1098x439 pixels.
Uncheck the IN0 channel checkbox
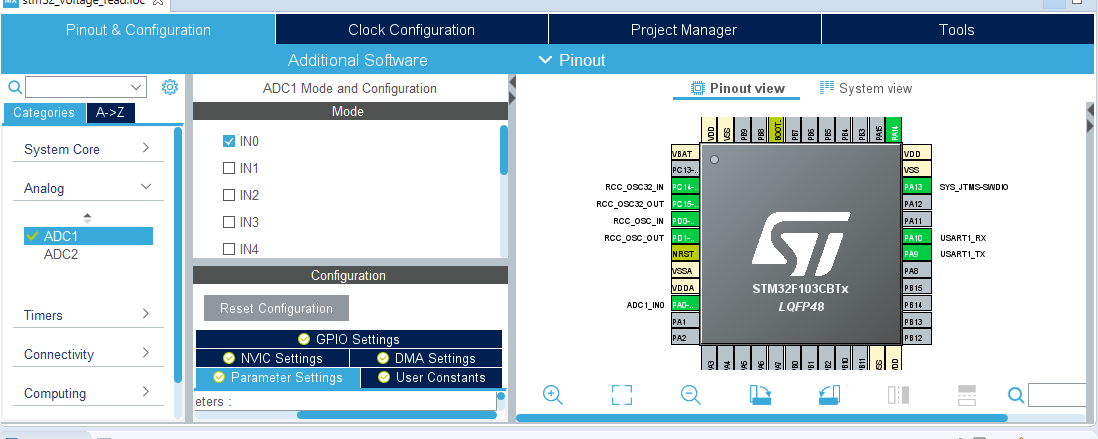click(228, 141)
